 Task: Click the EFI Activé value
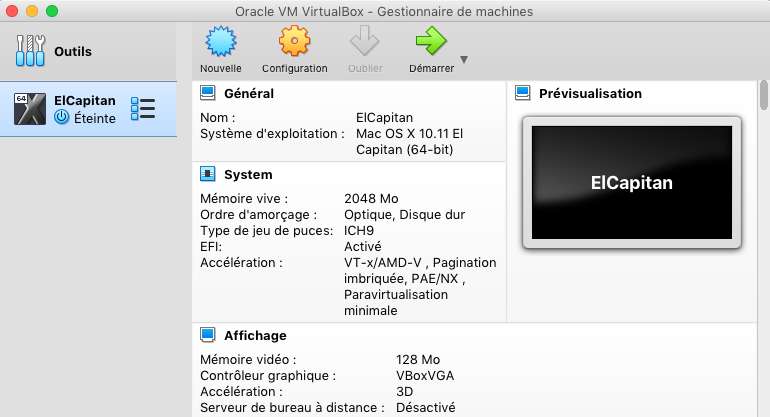point(363,247)
